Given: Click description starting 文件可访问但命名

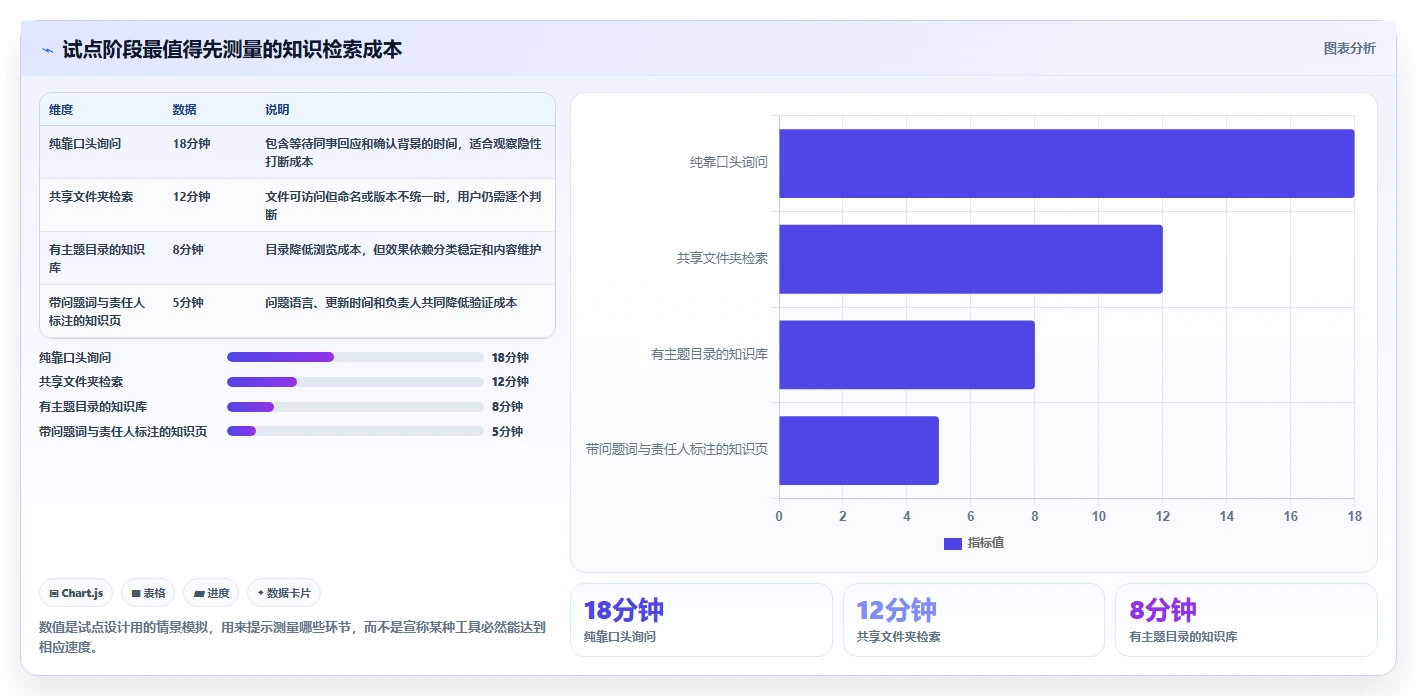Looking at the screenshot, I should click(403, 205).
